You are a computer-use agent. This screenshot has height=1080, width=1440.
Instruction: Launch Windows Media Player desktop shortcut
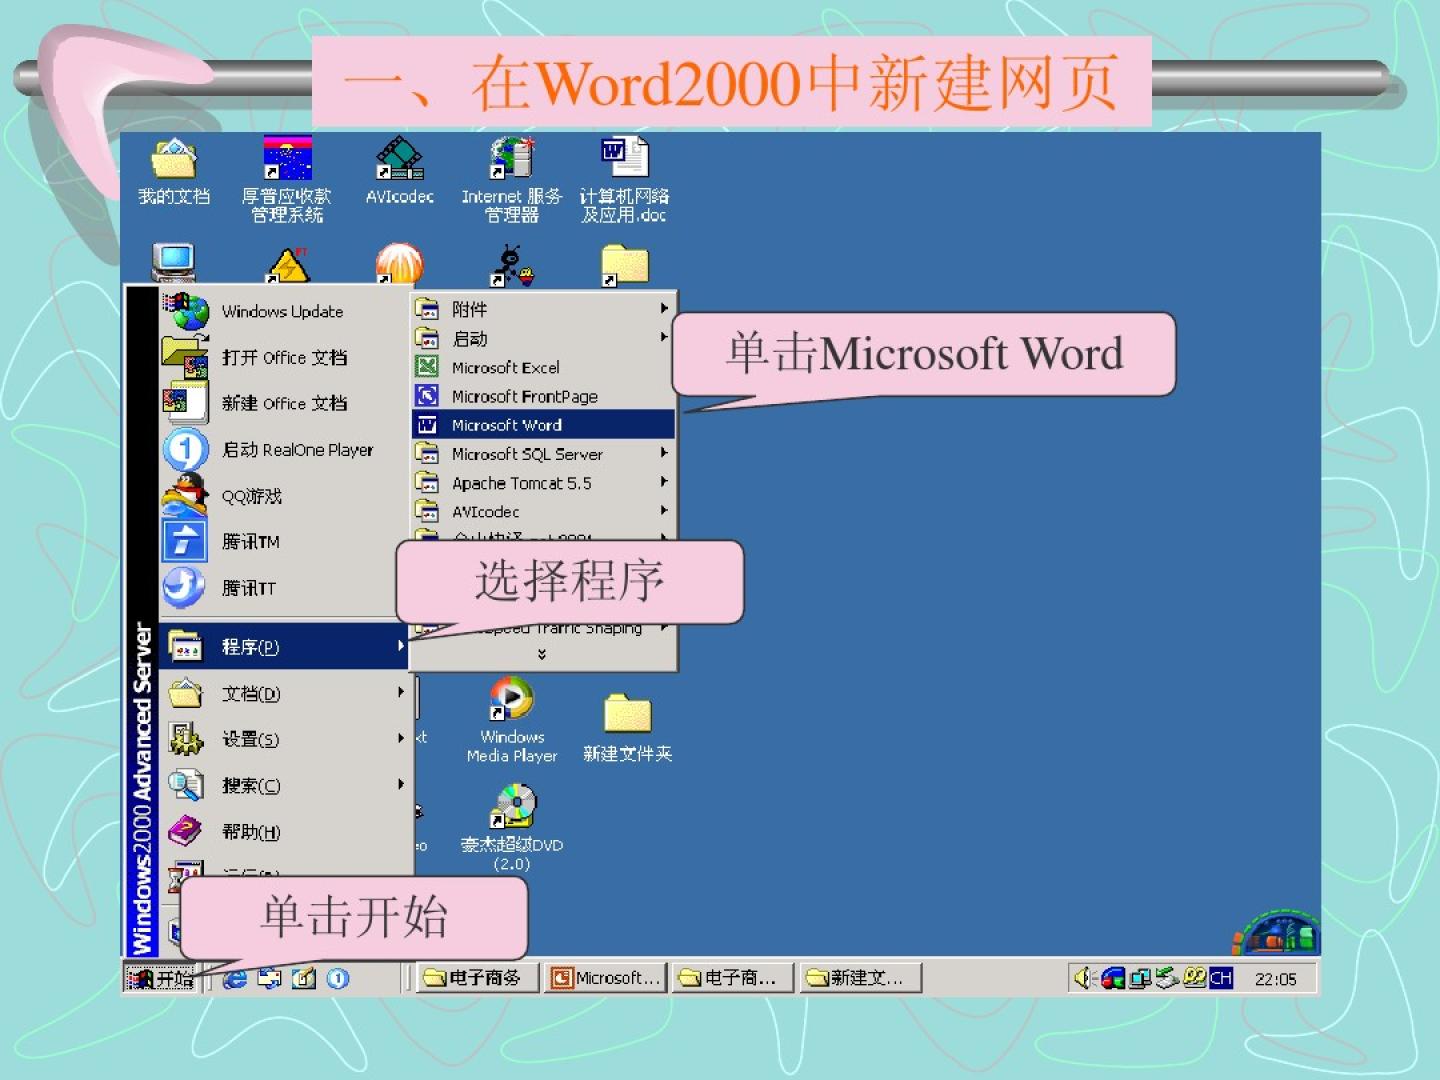click(511, 700)
